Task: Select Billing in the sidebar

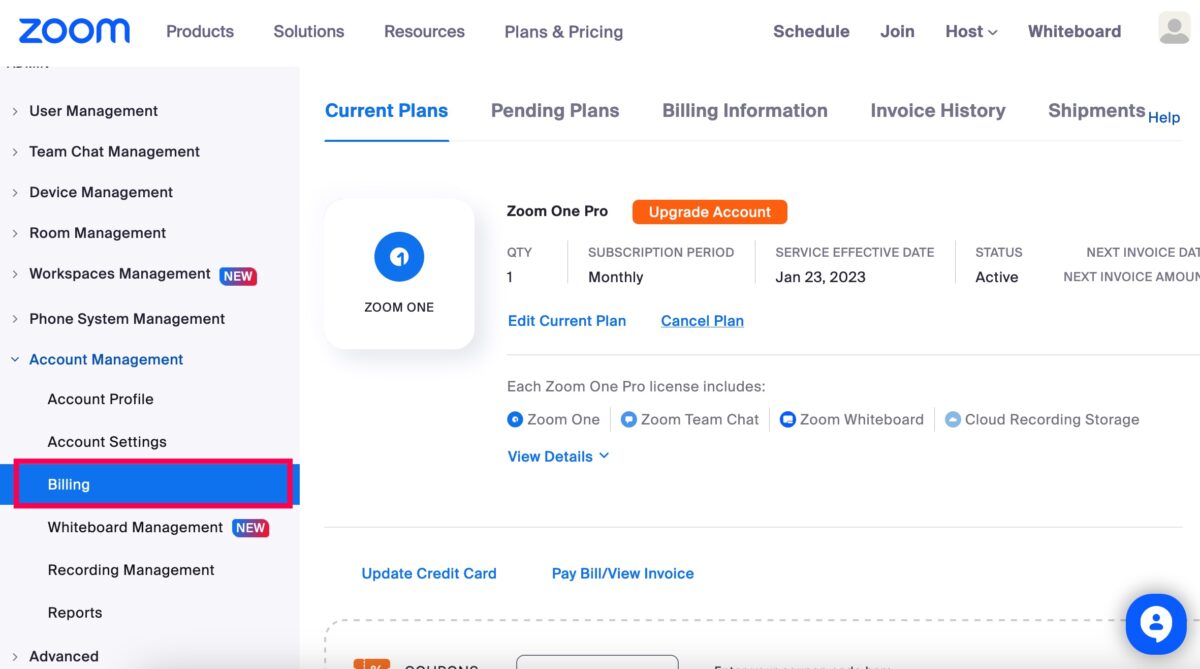Action: 153,484
